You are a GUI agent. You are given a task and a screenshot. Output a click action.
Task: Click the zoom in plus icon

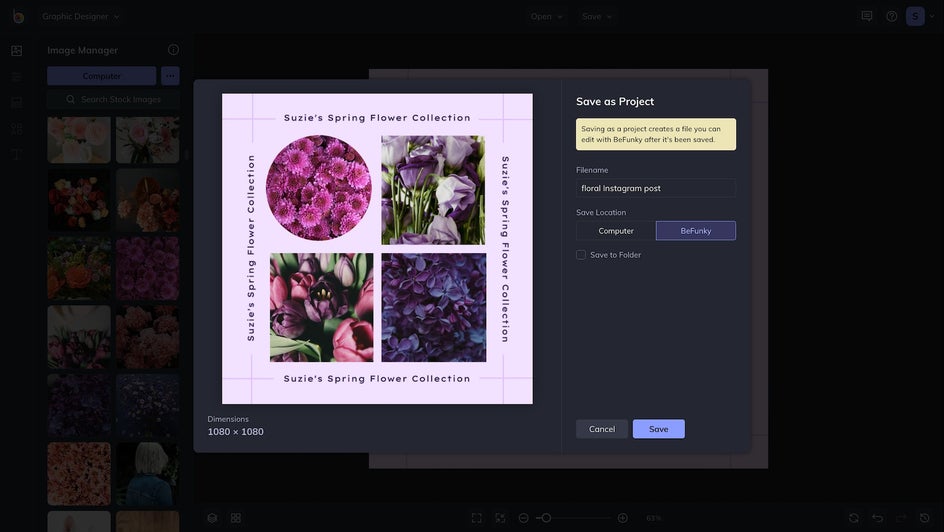(623, 518)
